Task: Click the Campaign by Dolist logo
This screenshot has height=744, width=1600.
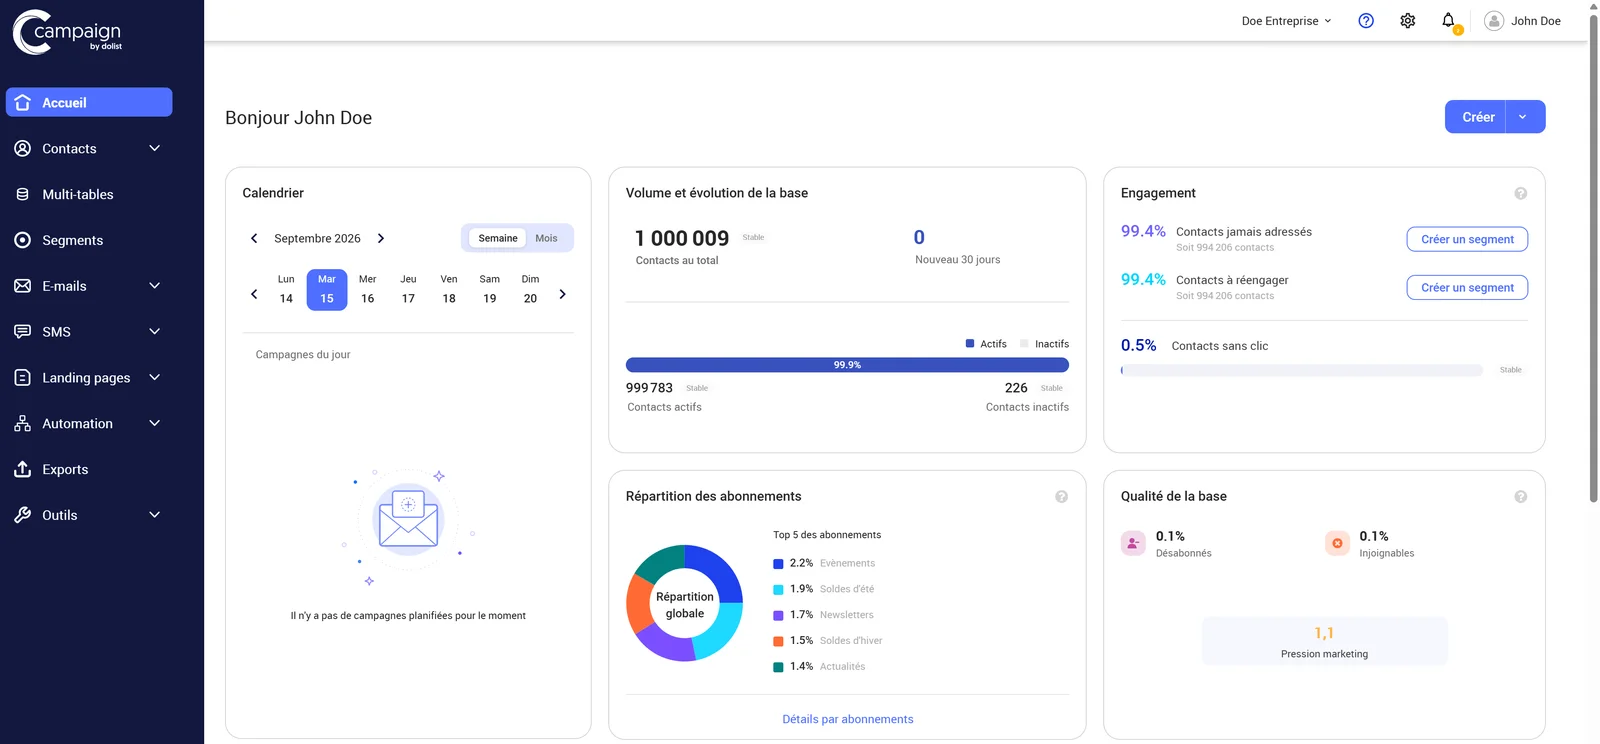Action: click(68, 32)
